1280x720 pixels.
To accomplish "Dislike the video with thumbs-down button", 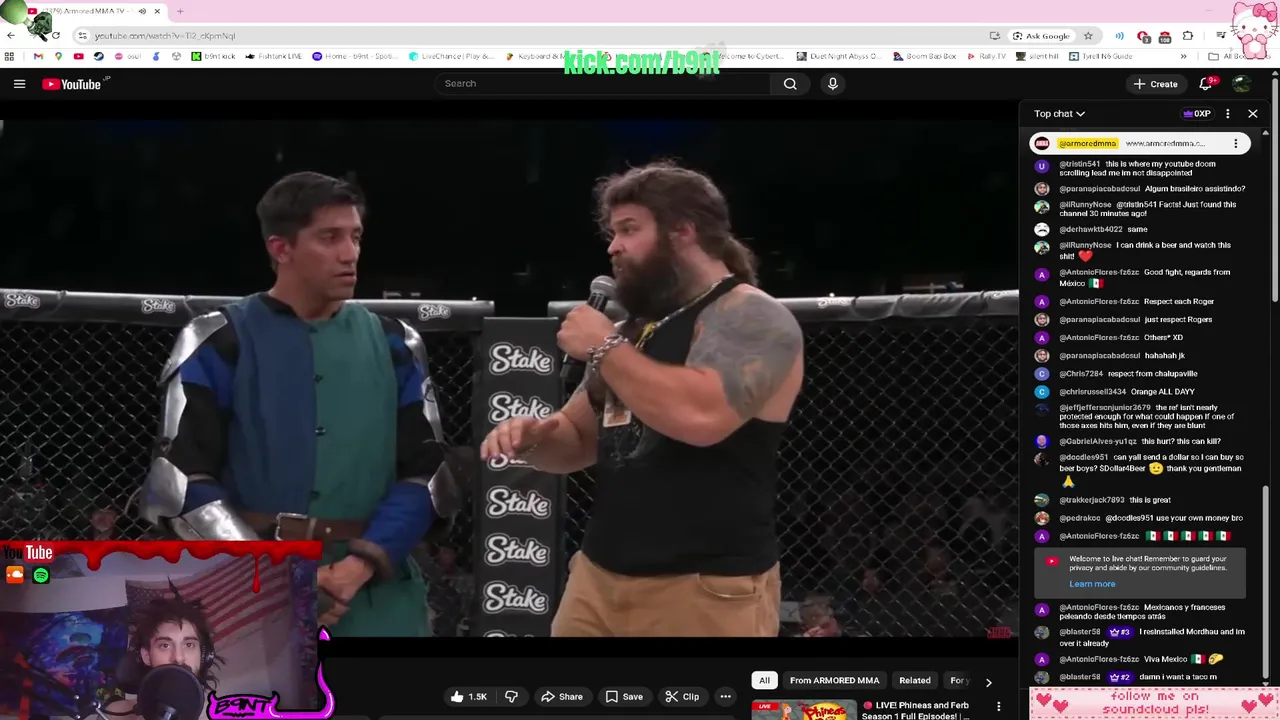I will tap(511, 697).
